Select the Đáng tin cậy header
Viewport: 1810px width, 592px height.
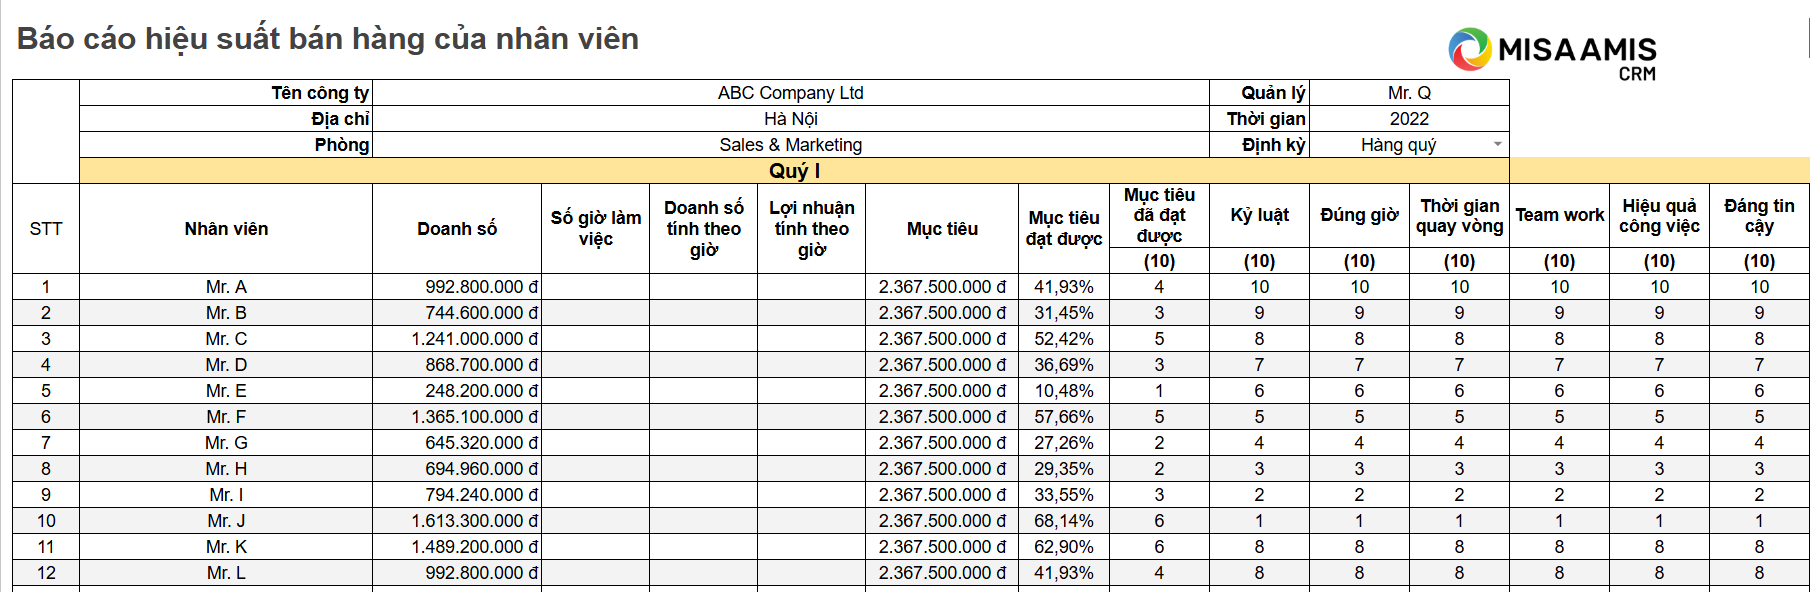pyautogui.click(x=1759, y=215)
